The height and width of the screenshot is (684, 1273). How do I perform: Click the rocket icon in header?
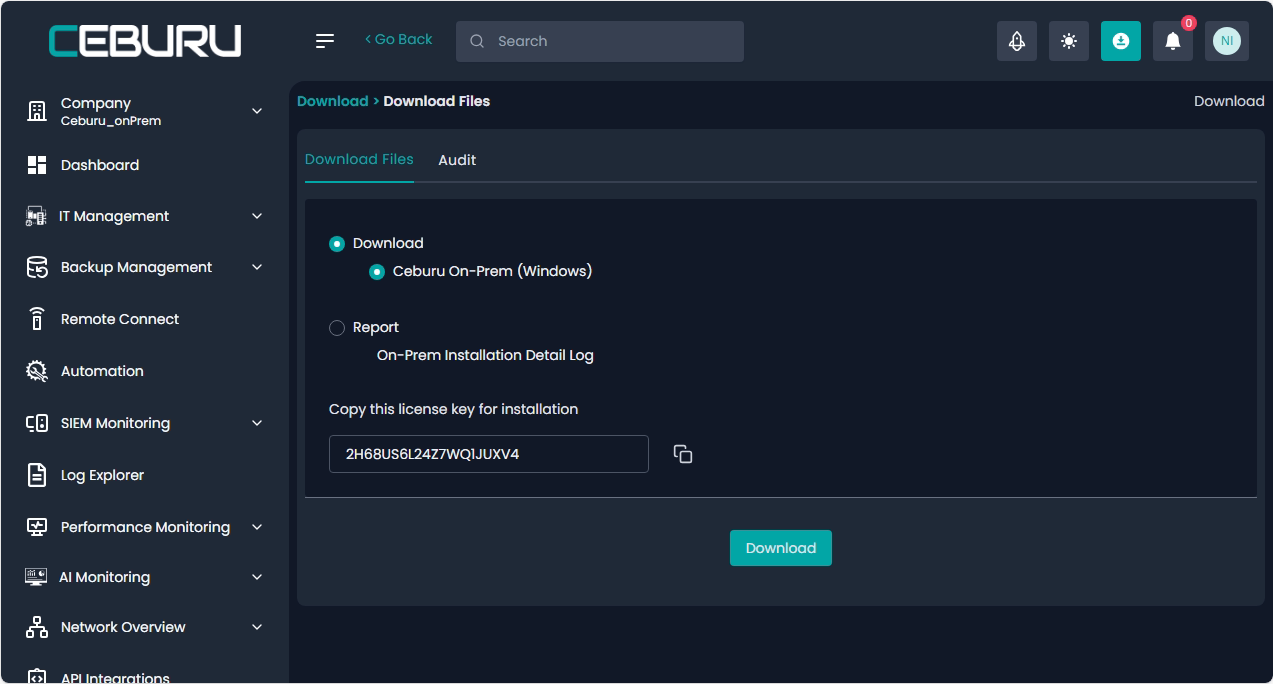1017,41
